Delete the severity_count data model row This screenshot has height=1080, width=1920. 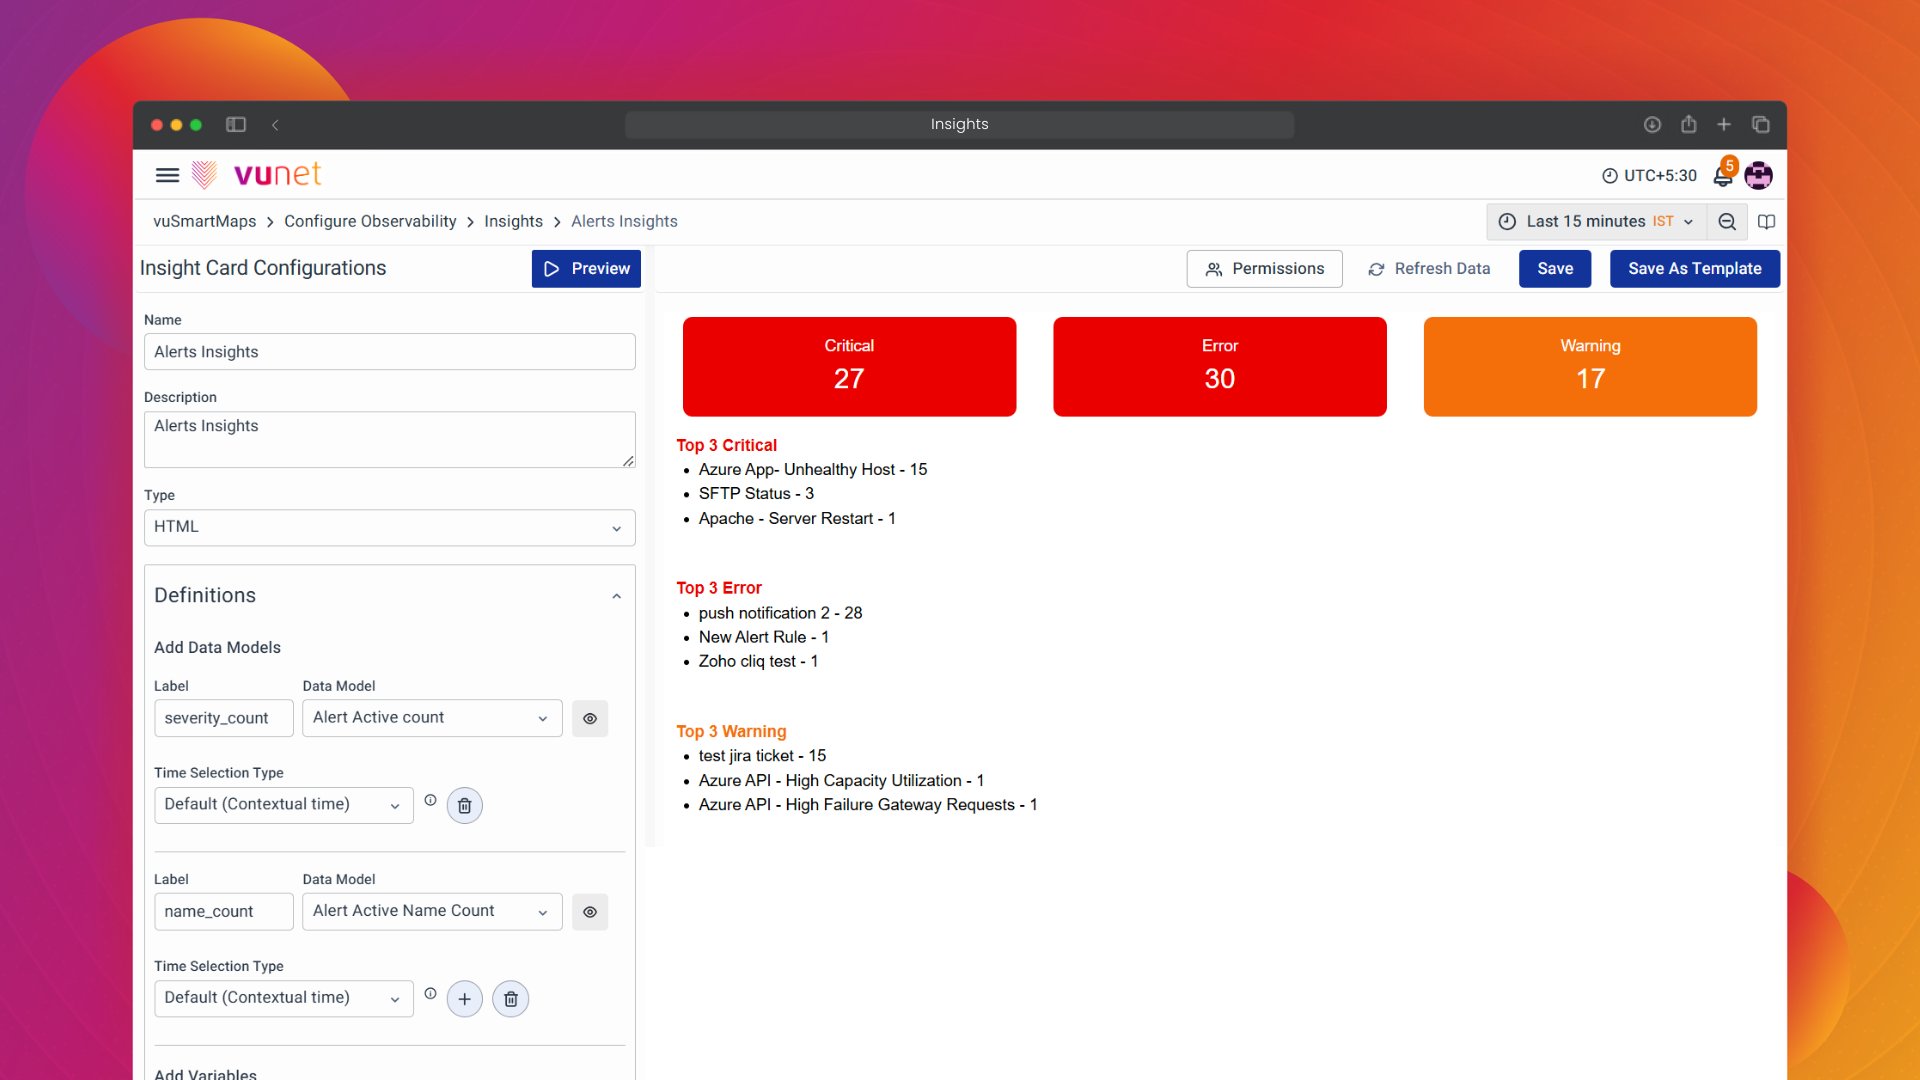464,806
